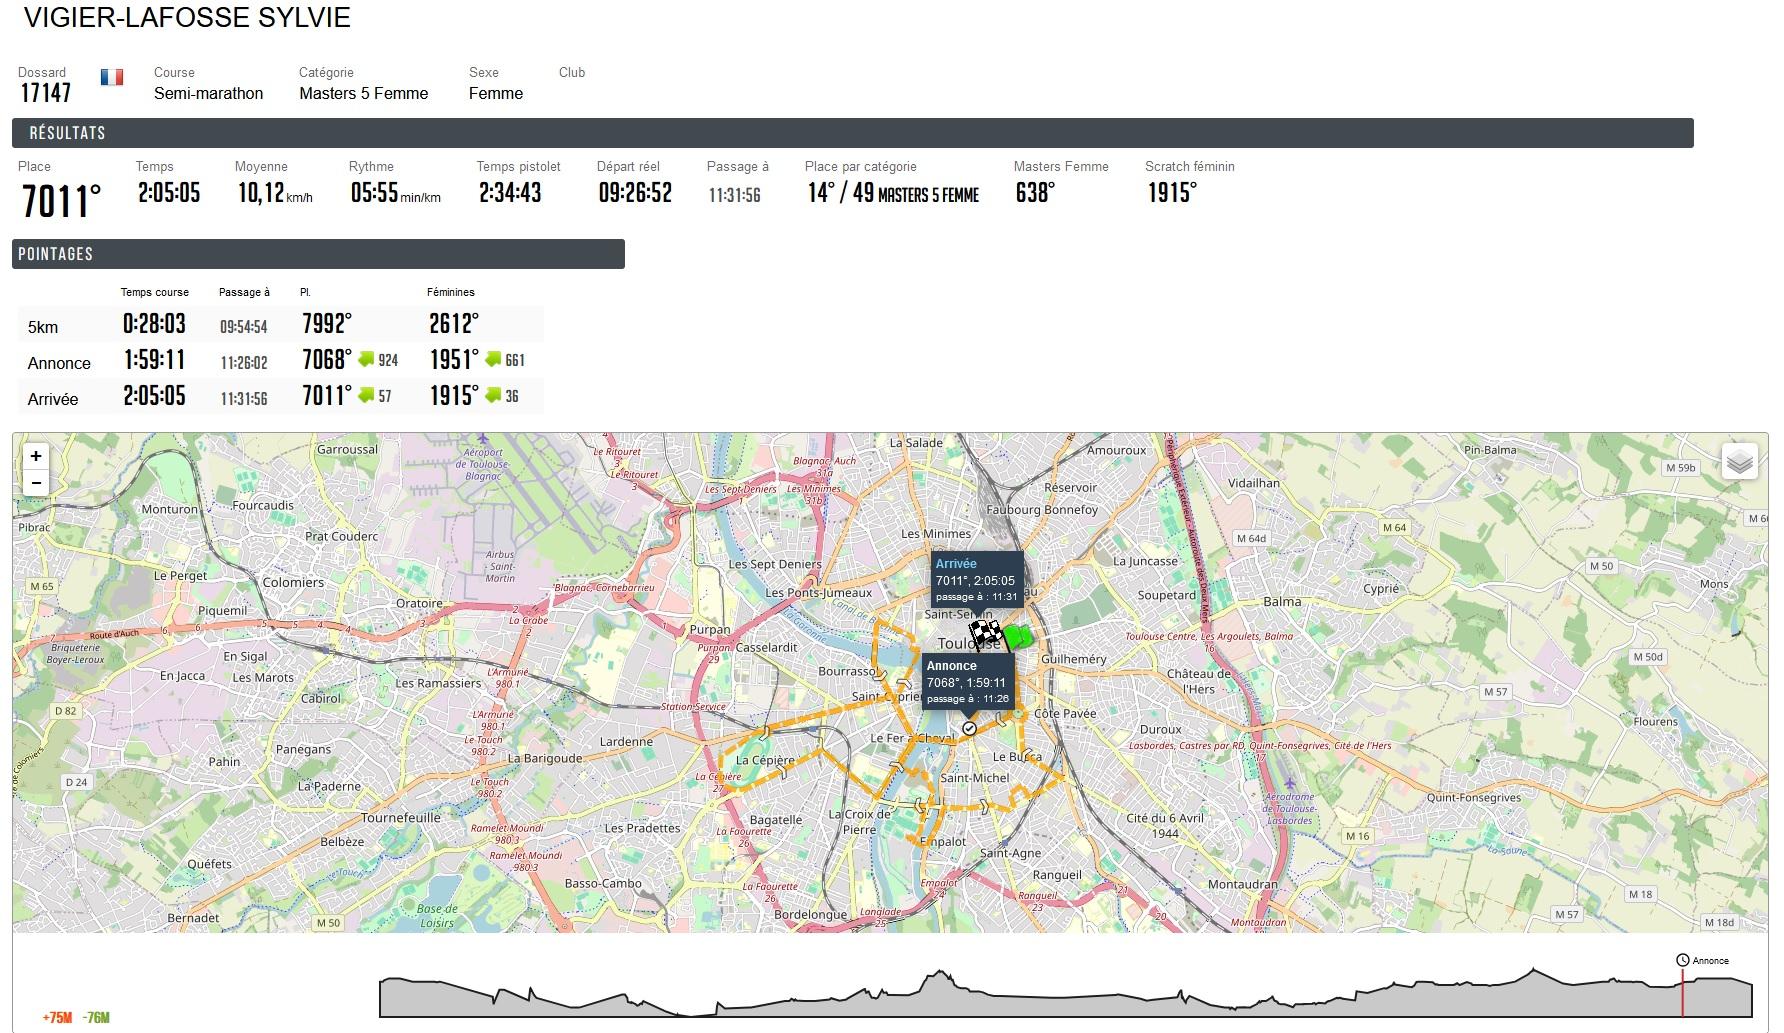Click the Annonce split time 1:59:11

[155, 360]
